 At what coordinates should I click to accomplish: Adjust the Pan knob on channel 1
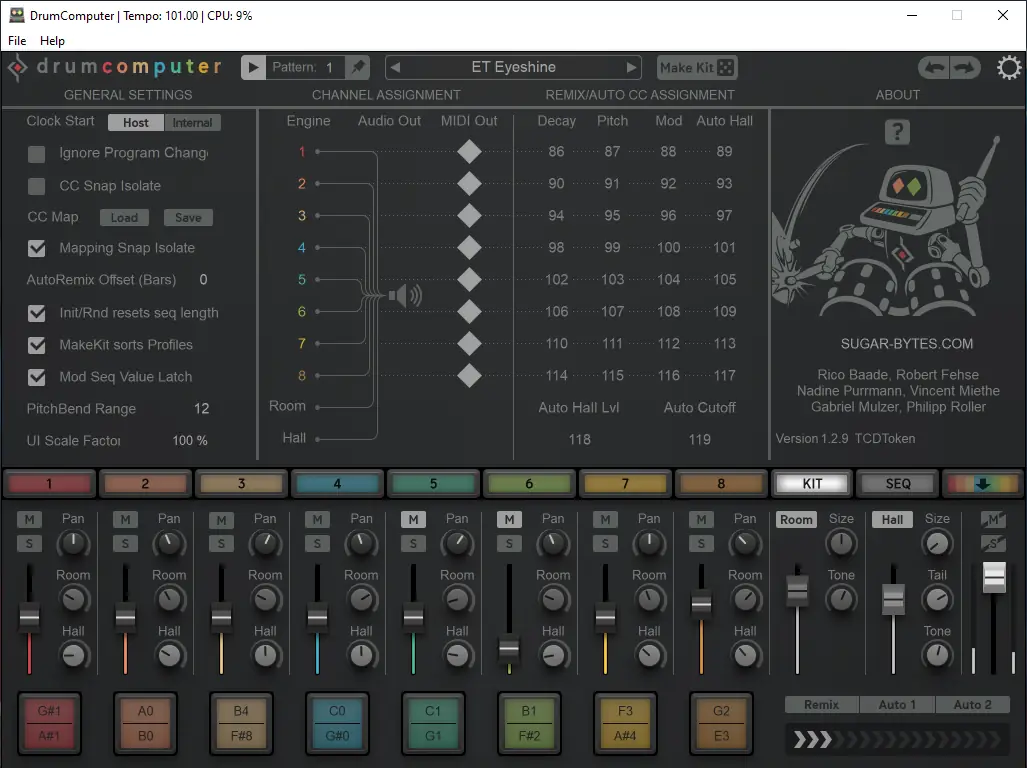[73, 545]
